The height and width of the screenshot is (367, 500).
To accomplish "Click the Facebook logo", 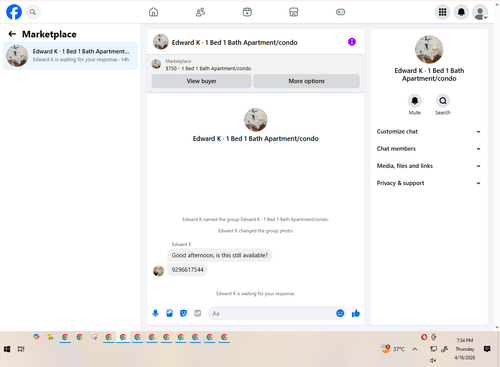I will click(x=14, y=12).
